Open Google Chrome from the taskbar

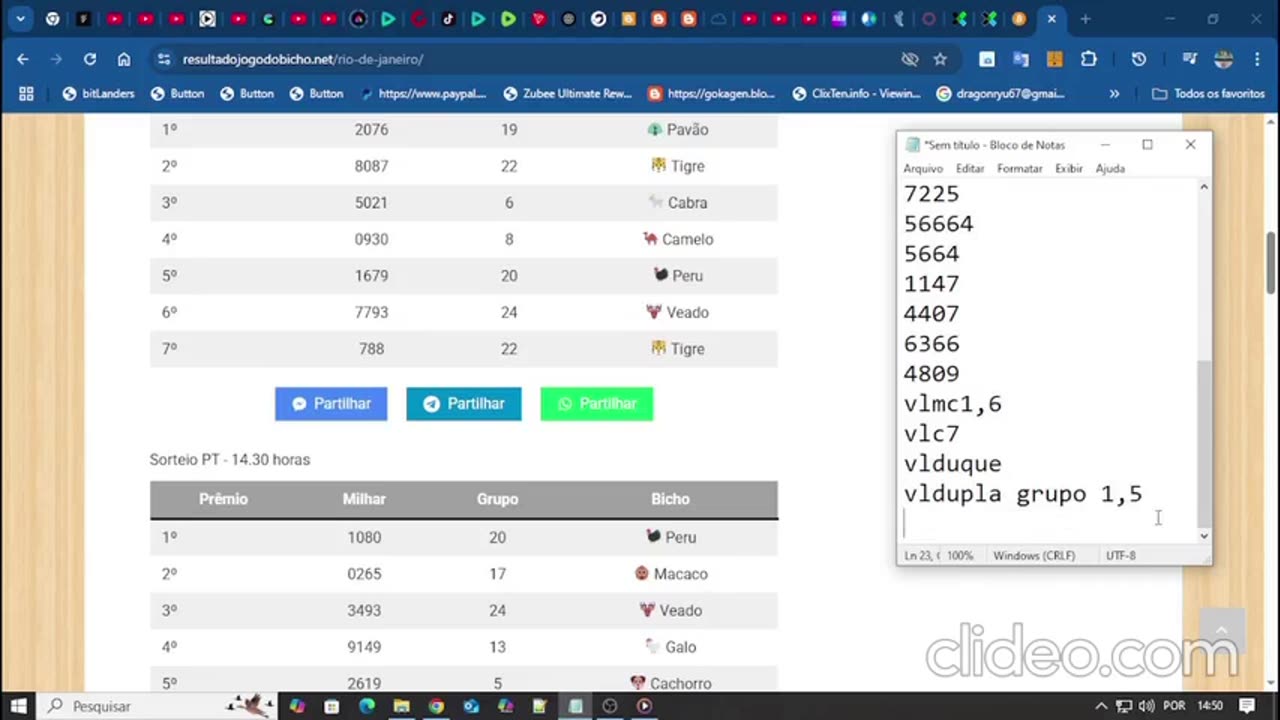436,706
